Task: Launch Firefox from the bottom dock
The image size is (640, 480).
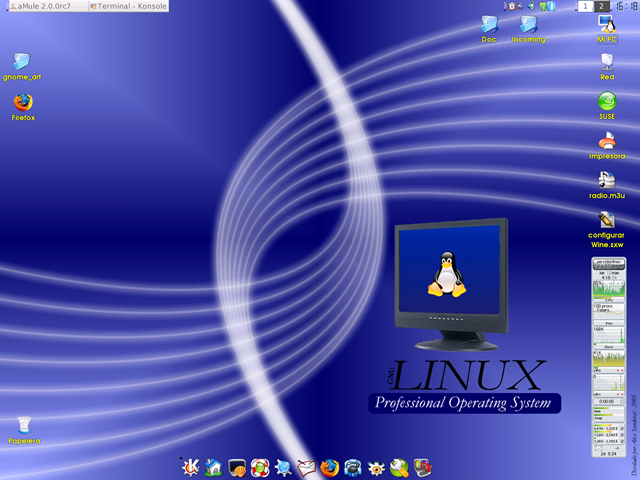Action: [329, 468]
